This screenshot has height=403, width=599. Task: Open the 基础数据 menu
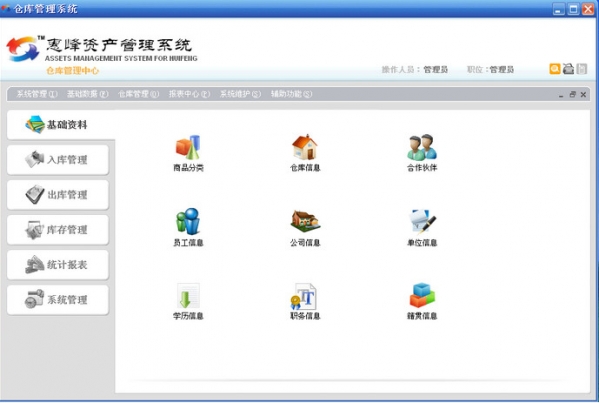pyautogui.click(x=87, y=94)
